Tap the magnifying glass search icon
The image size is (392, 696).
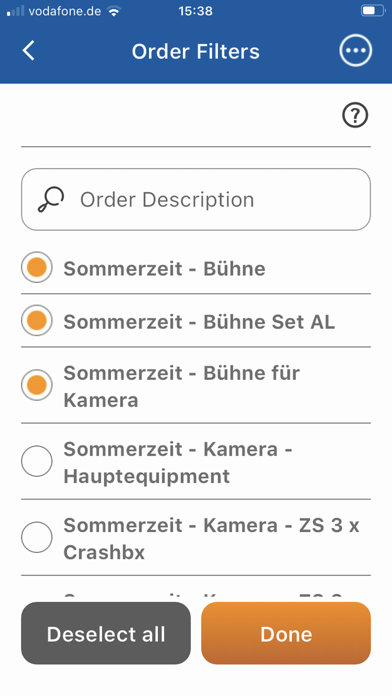51,199
